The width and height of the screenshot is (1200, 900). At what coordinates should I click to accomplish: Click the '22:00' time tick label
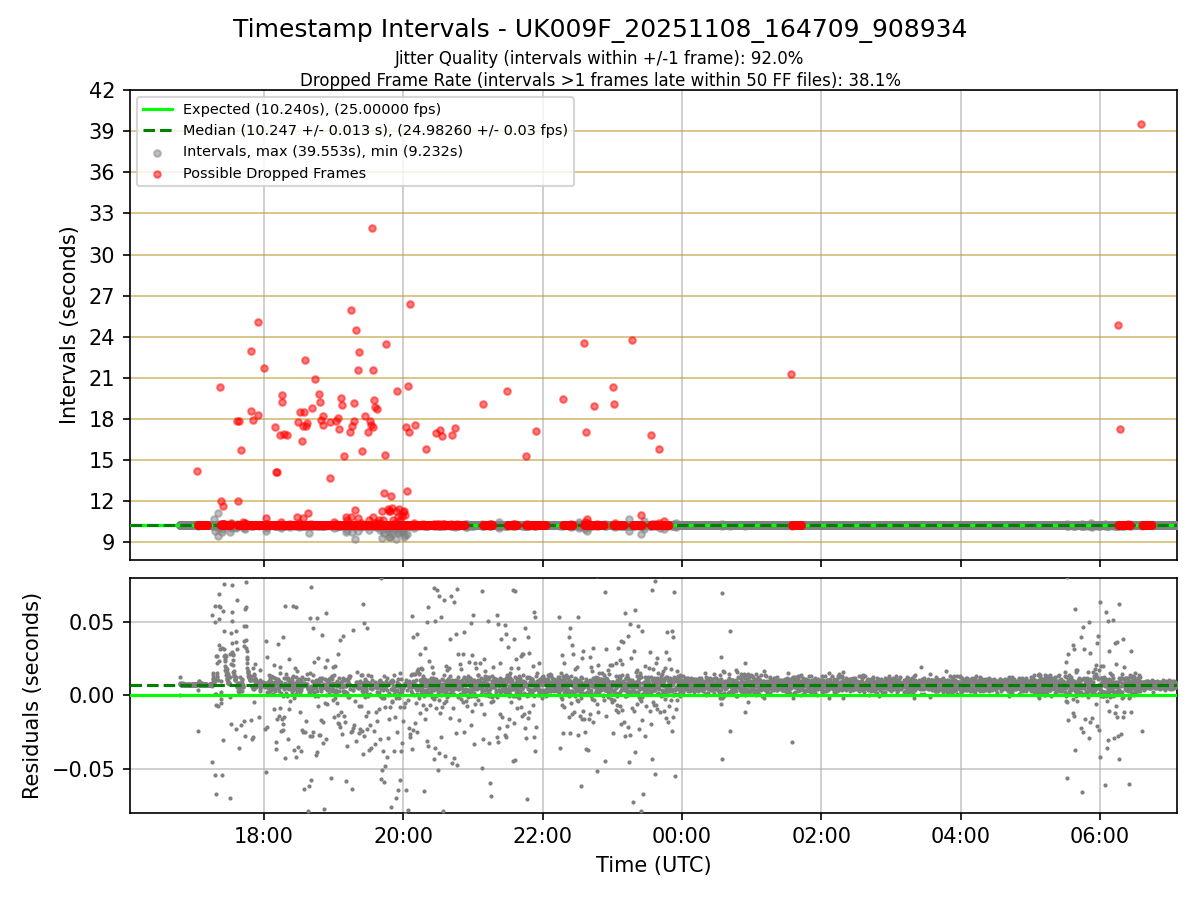tap(542, 836)
